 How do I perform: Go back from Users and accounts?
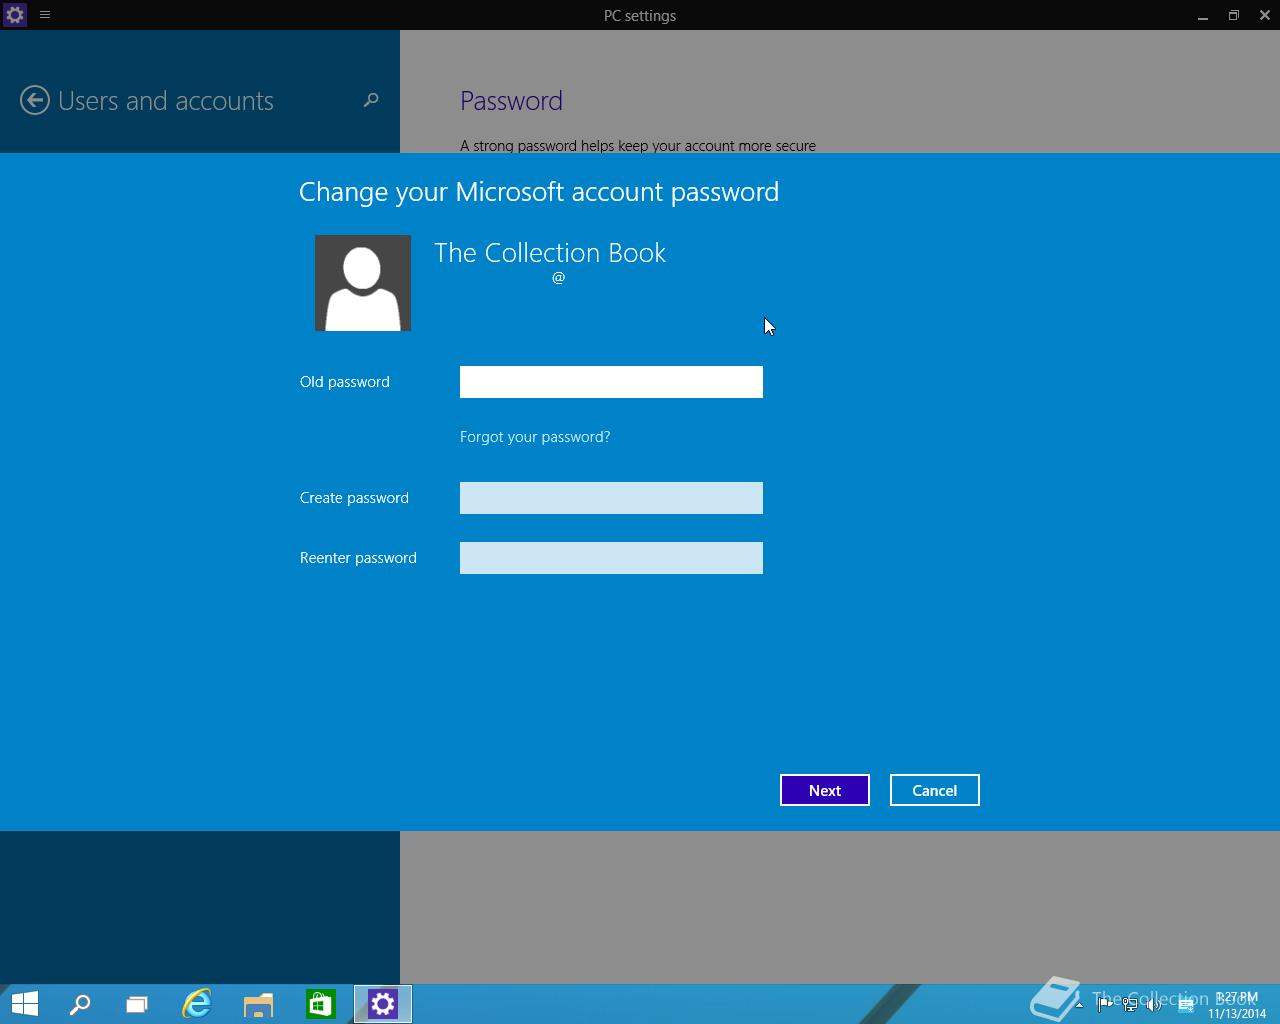point(35,100)
